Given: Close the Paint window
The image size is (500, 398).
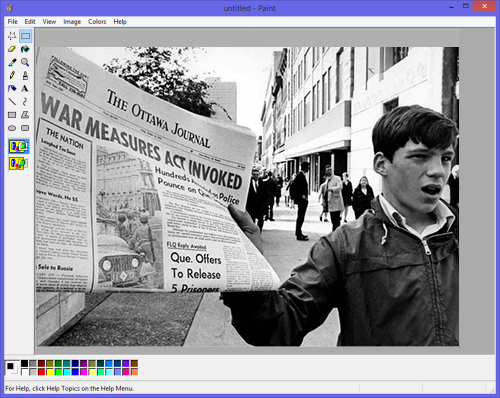Looking at the screenshot, I should [x=485, y=6].
